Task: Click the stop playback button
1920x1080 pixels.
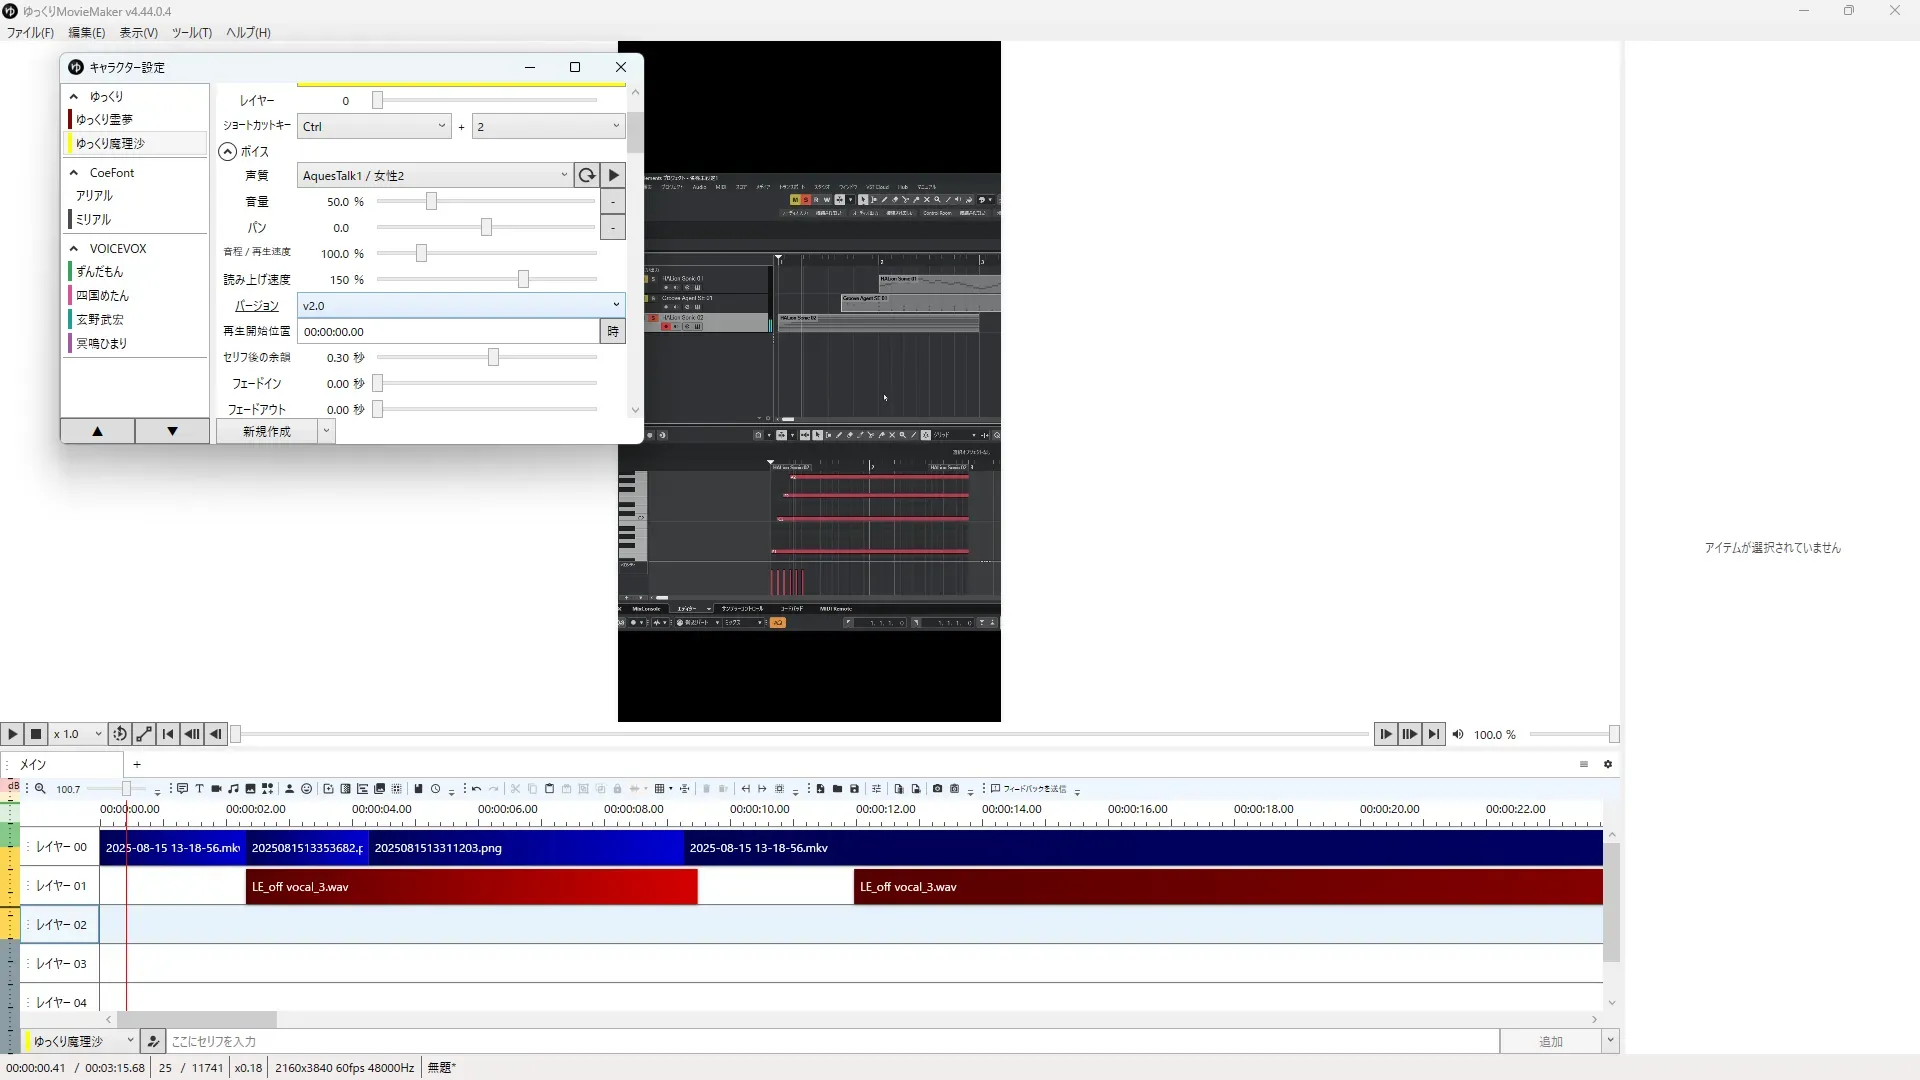Action: tap(36, 734)
